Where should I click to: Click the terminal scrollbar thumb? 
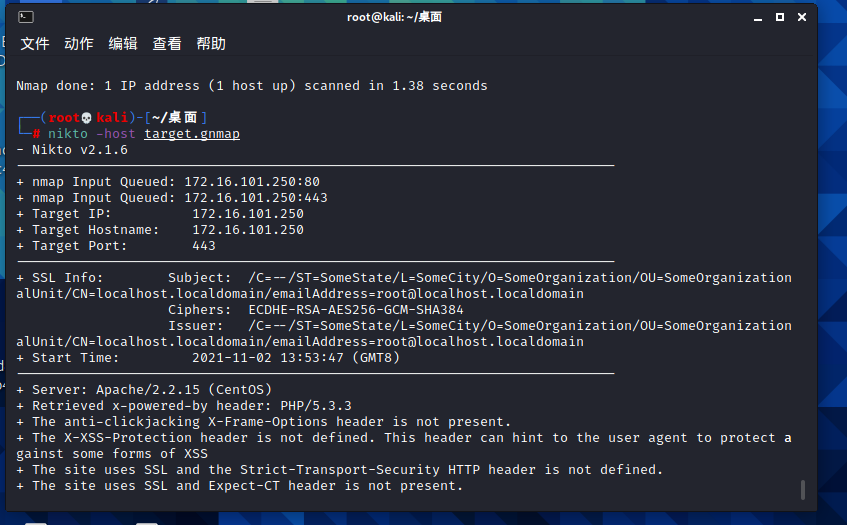click(803, 489)
